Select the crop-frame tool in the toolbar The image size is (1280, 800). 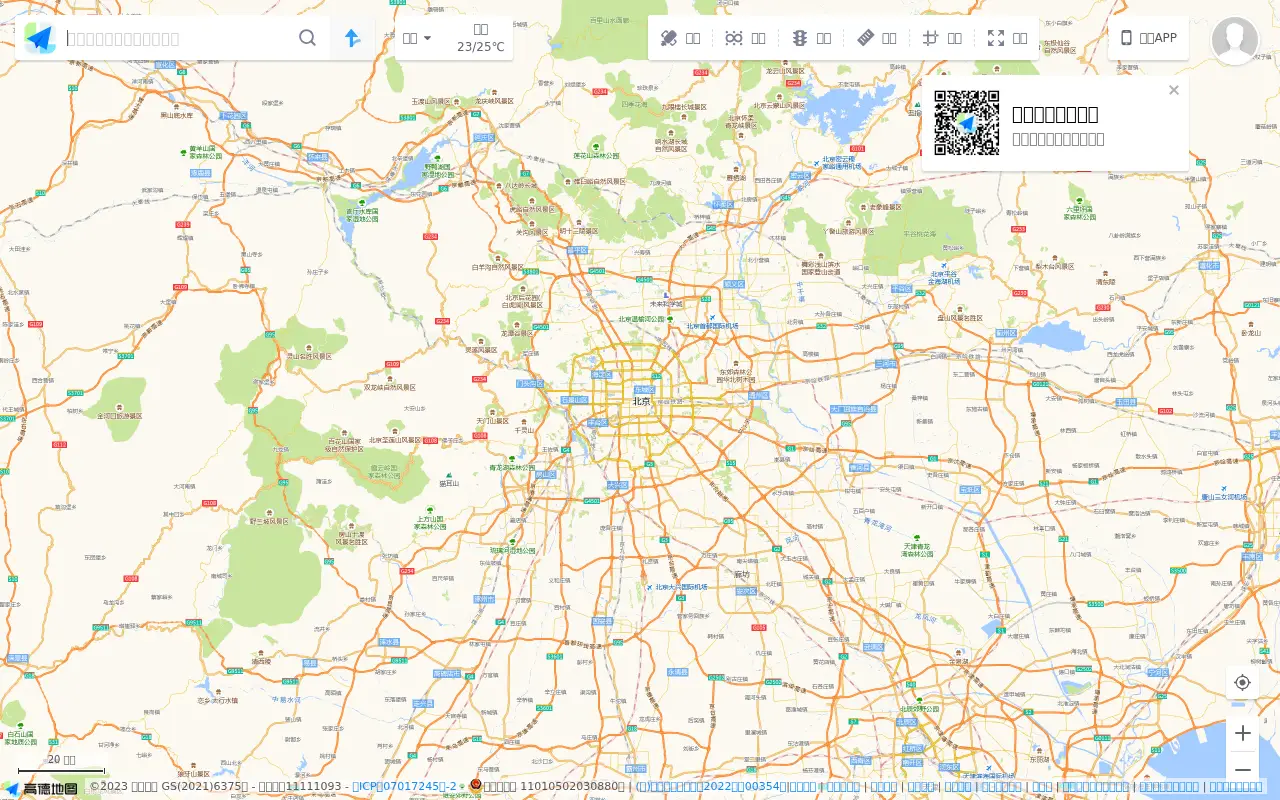(942, 38)
